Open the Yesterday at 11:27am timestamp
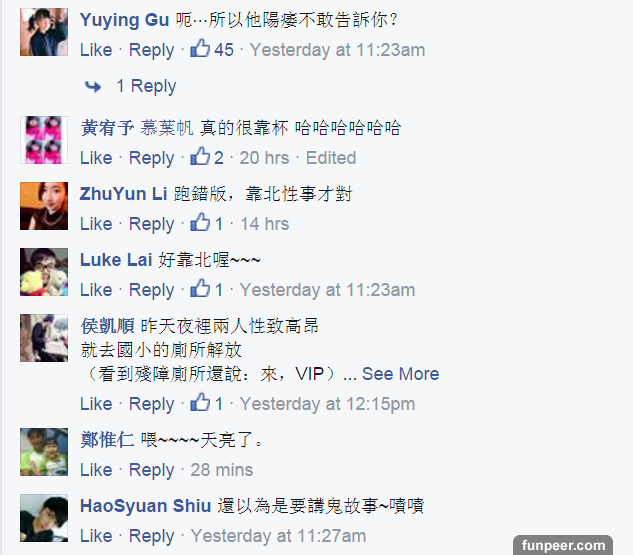Screen dimensions: 633x555 click(x=278, y=536)
